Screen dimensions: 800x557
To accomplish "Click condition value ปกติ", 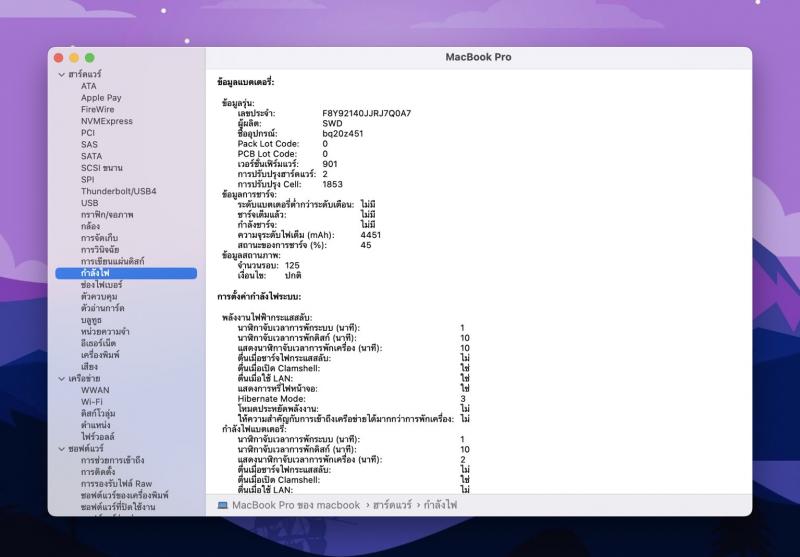I will (293, 275).
